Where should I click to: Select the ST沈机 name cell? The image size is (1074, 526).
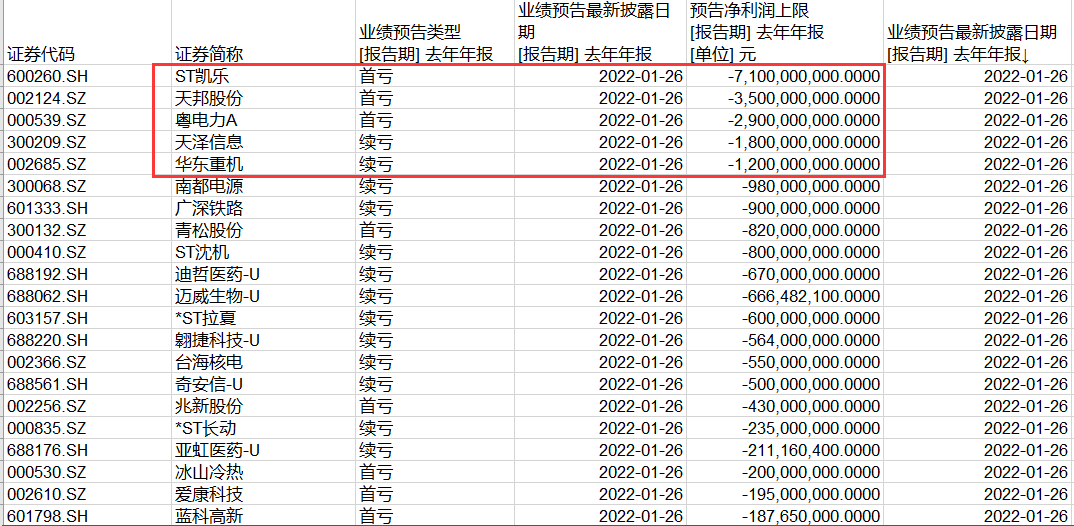264,252
